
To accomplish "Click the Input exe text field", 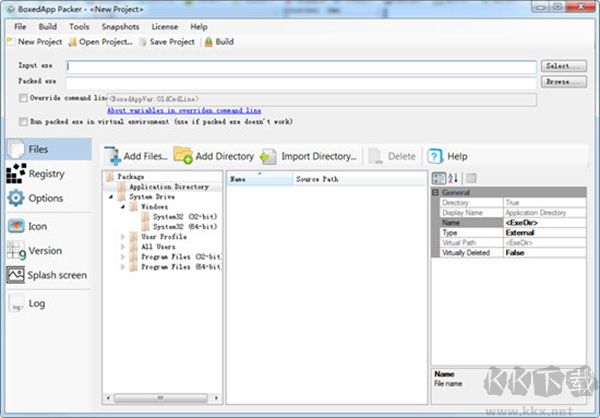I will [x=301, y=67].
